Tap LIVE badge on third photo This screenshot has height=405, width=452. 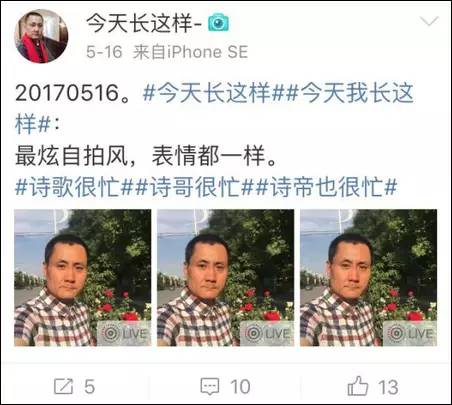click(x=410, y=333)
